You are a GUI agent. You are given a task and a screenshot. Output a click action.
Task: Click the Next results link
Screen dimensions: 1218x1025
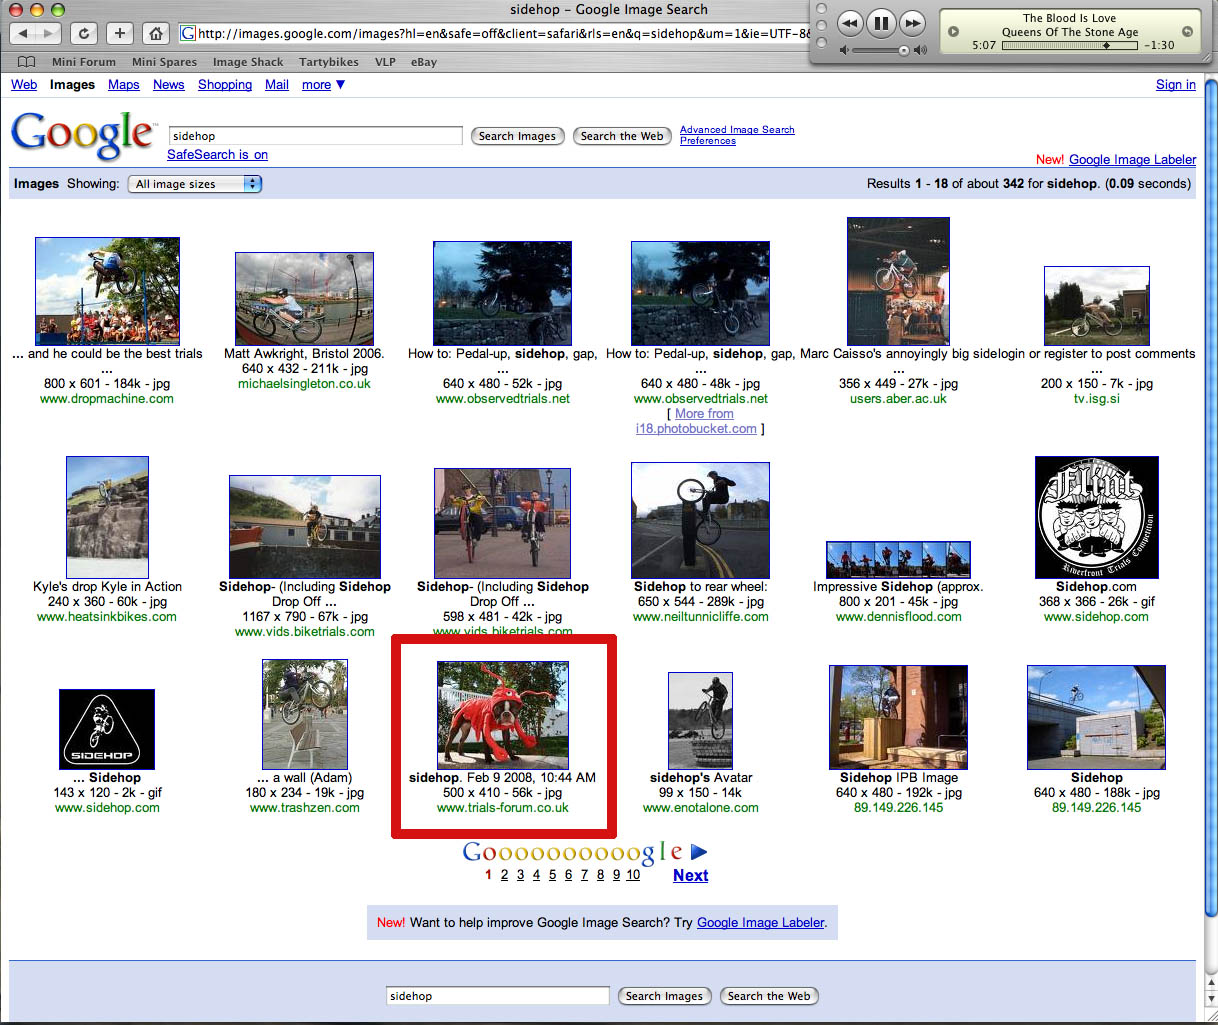[690, 875]
